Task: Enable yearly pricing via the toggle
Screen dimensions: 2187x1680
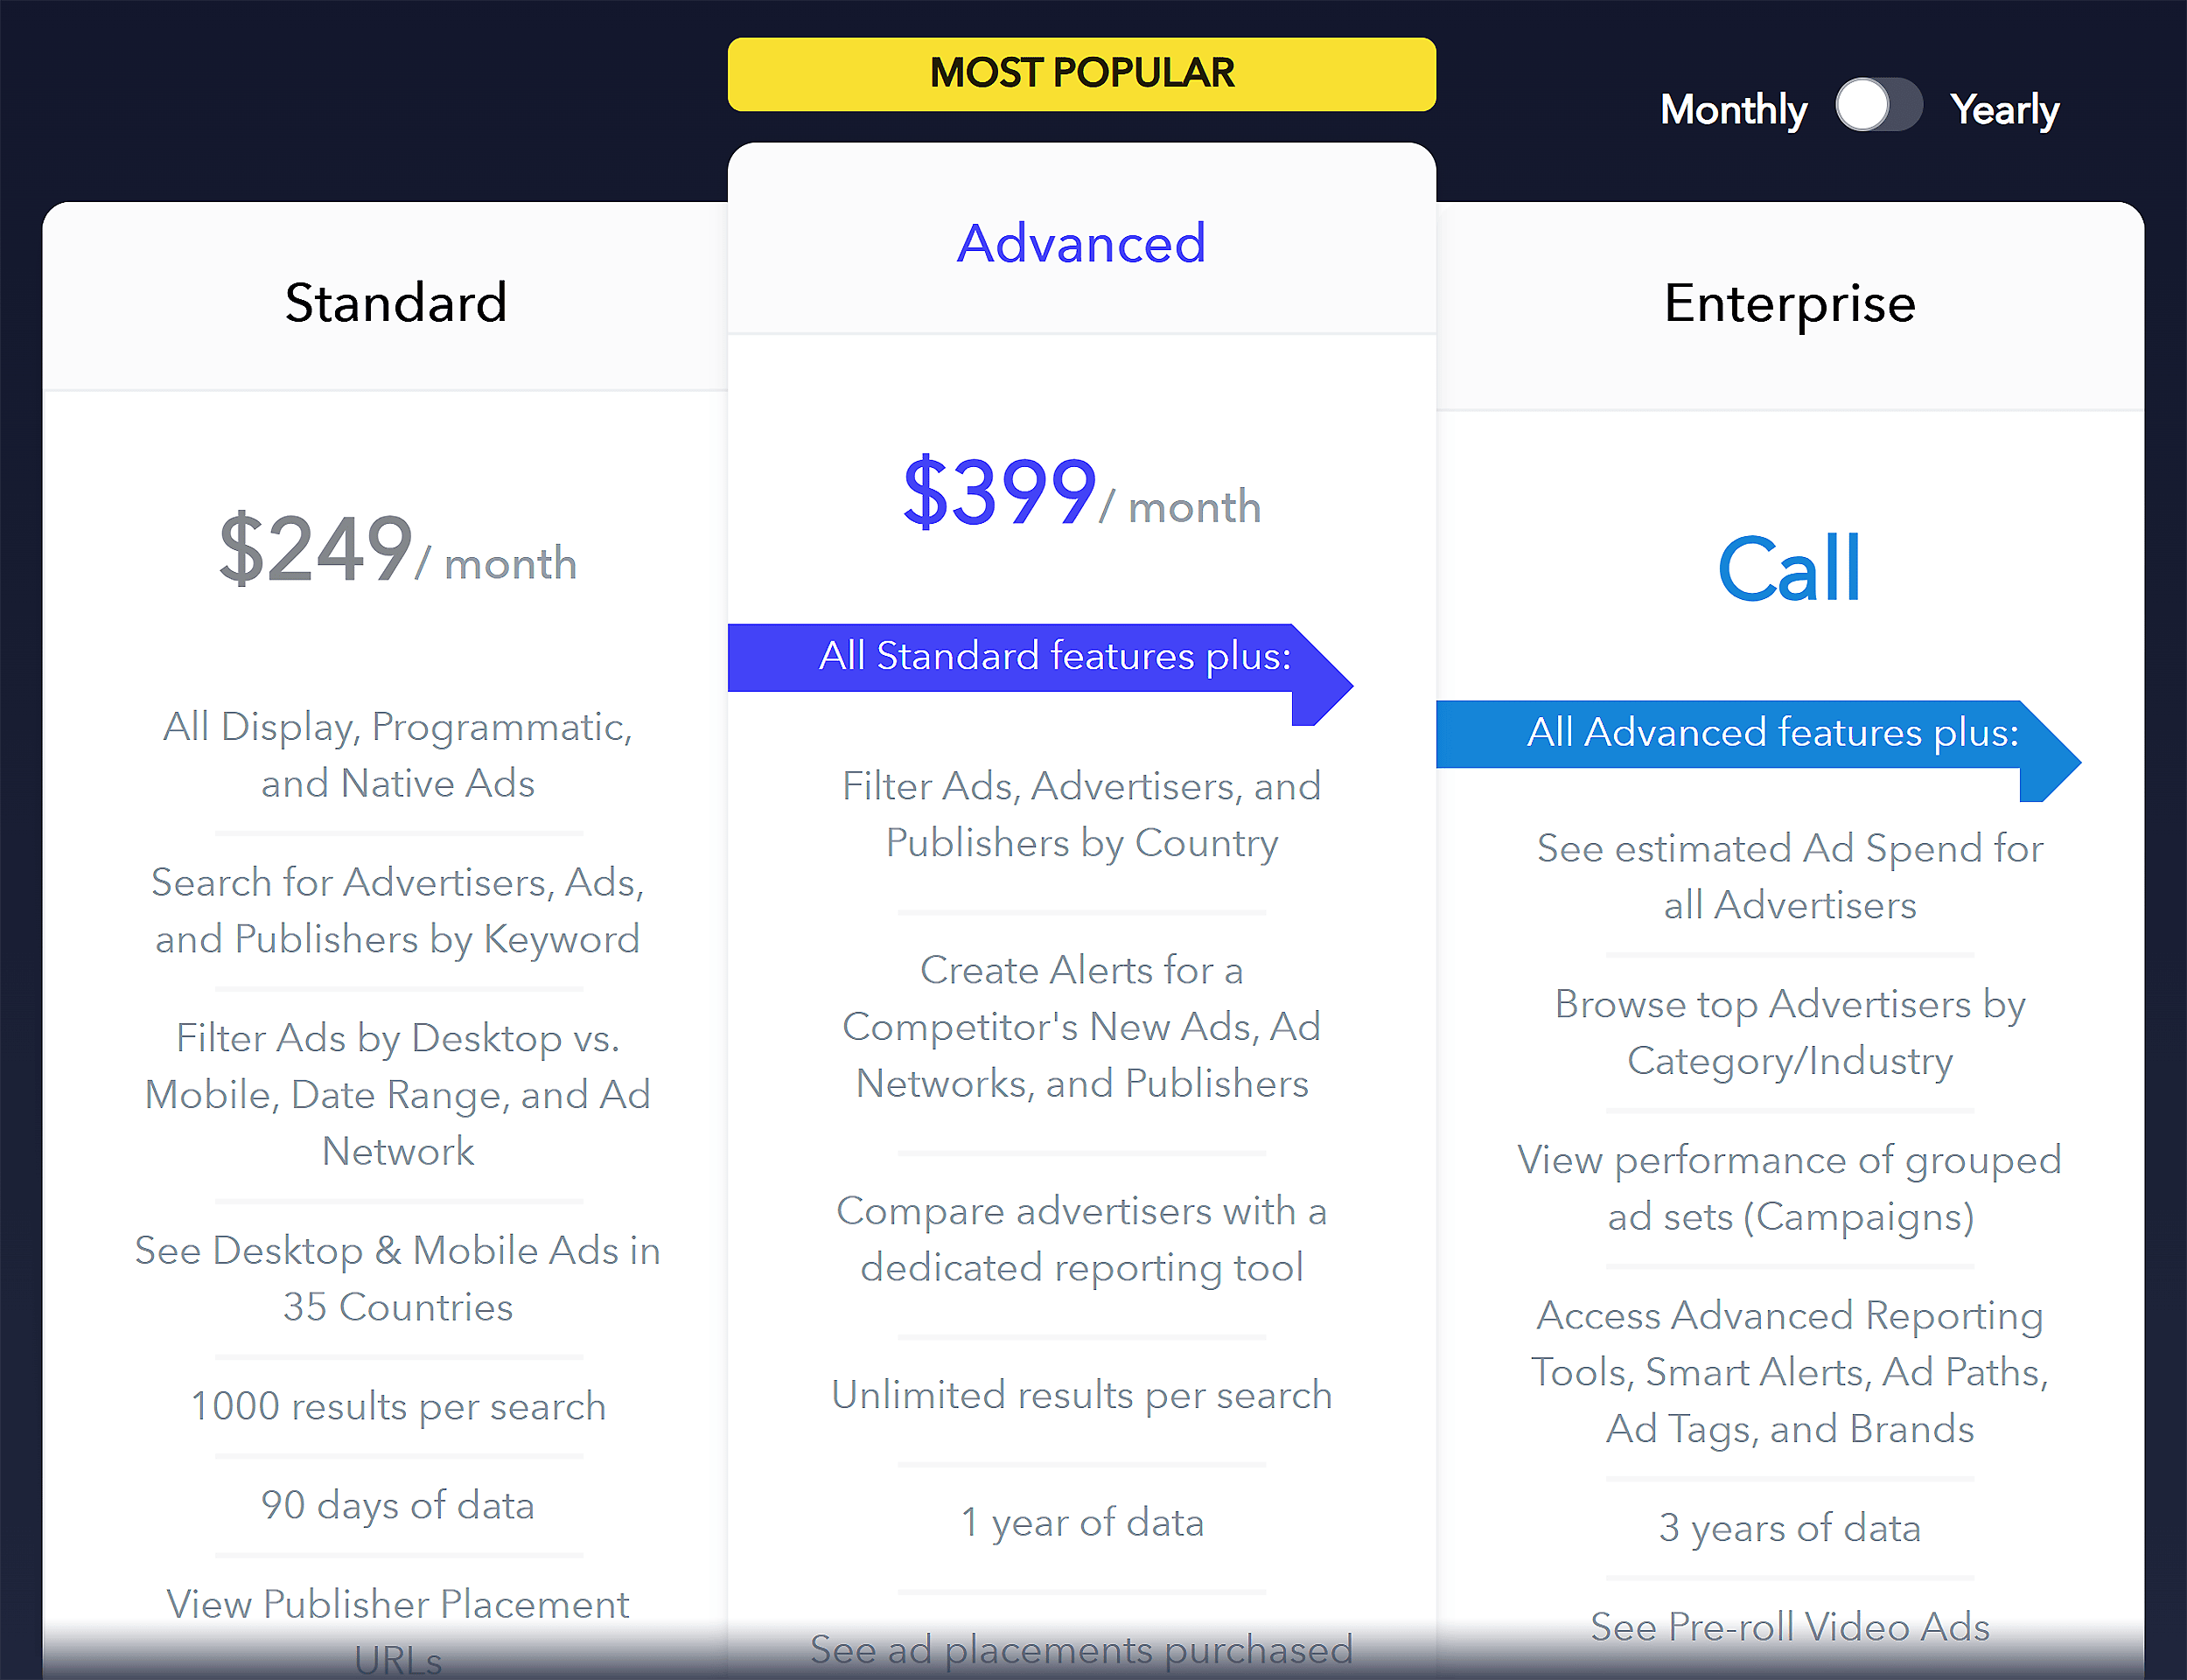Action: tap(1878, 106)
